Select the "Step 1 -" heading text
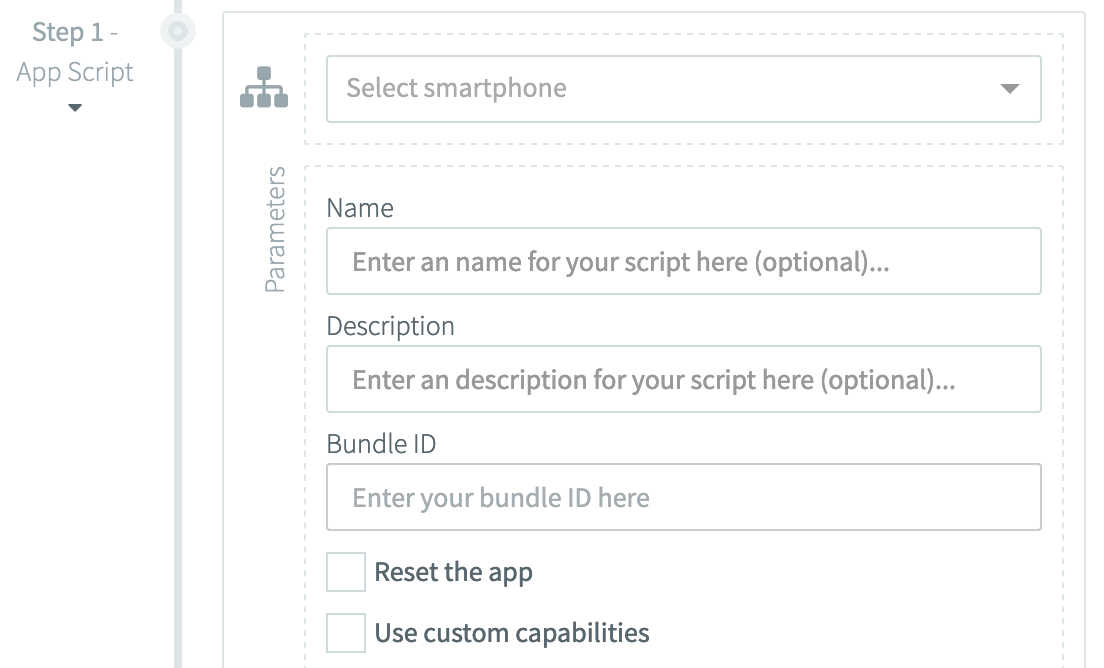The image size is (1104, 668). (75, 32)
